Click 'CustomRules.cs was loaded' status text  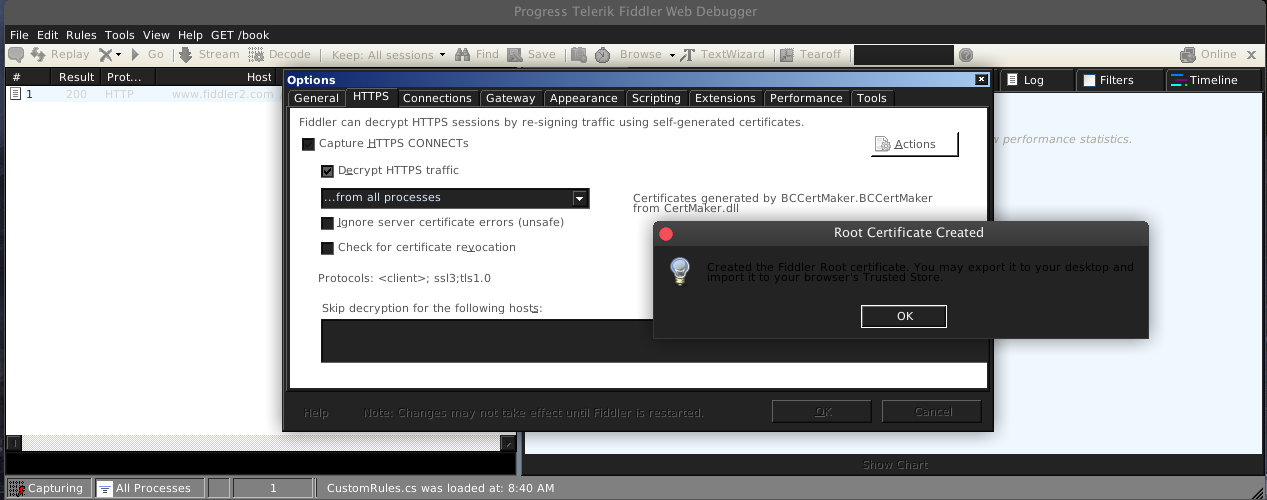coord(440,488)
